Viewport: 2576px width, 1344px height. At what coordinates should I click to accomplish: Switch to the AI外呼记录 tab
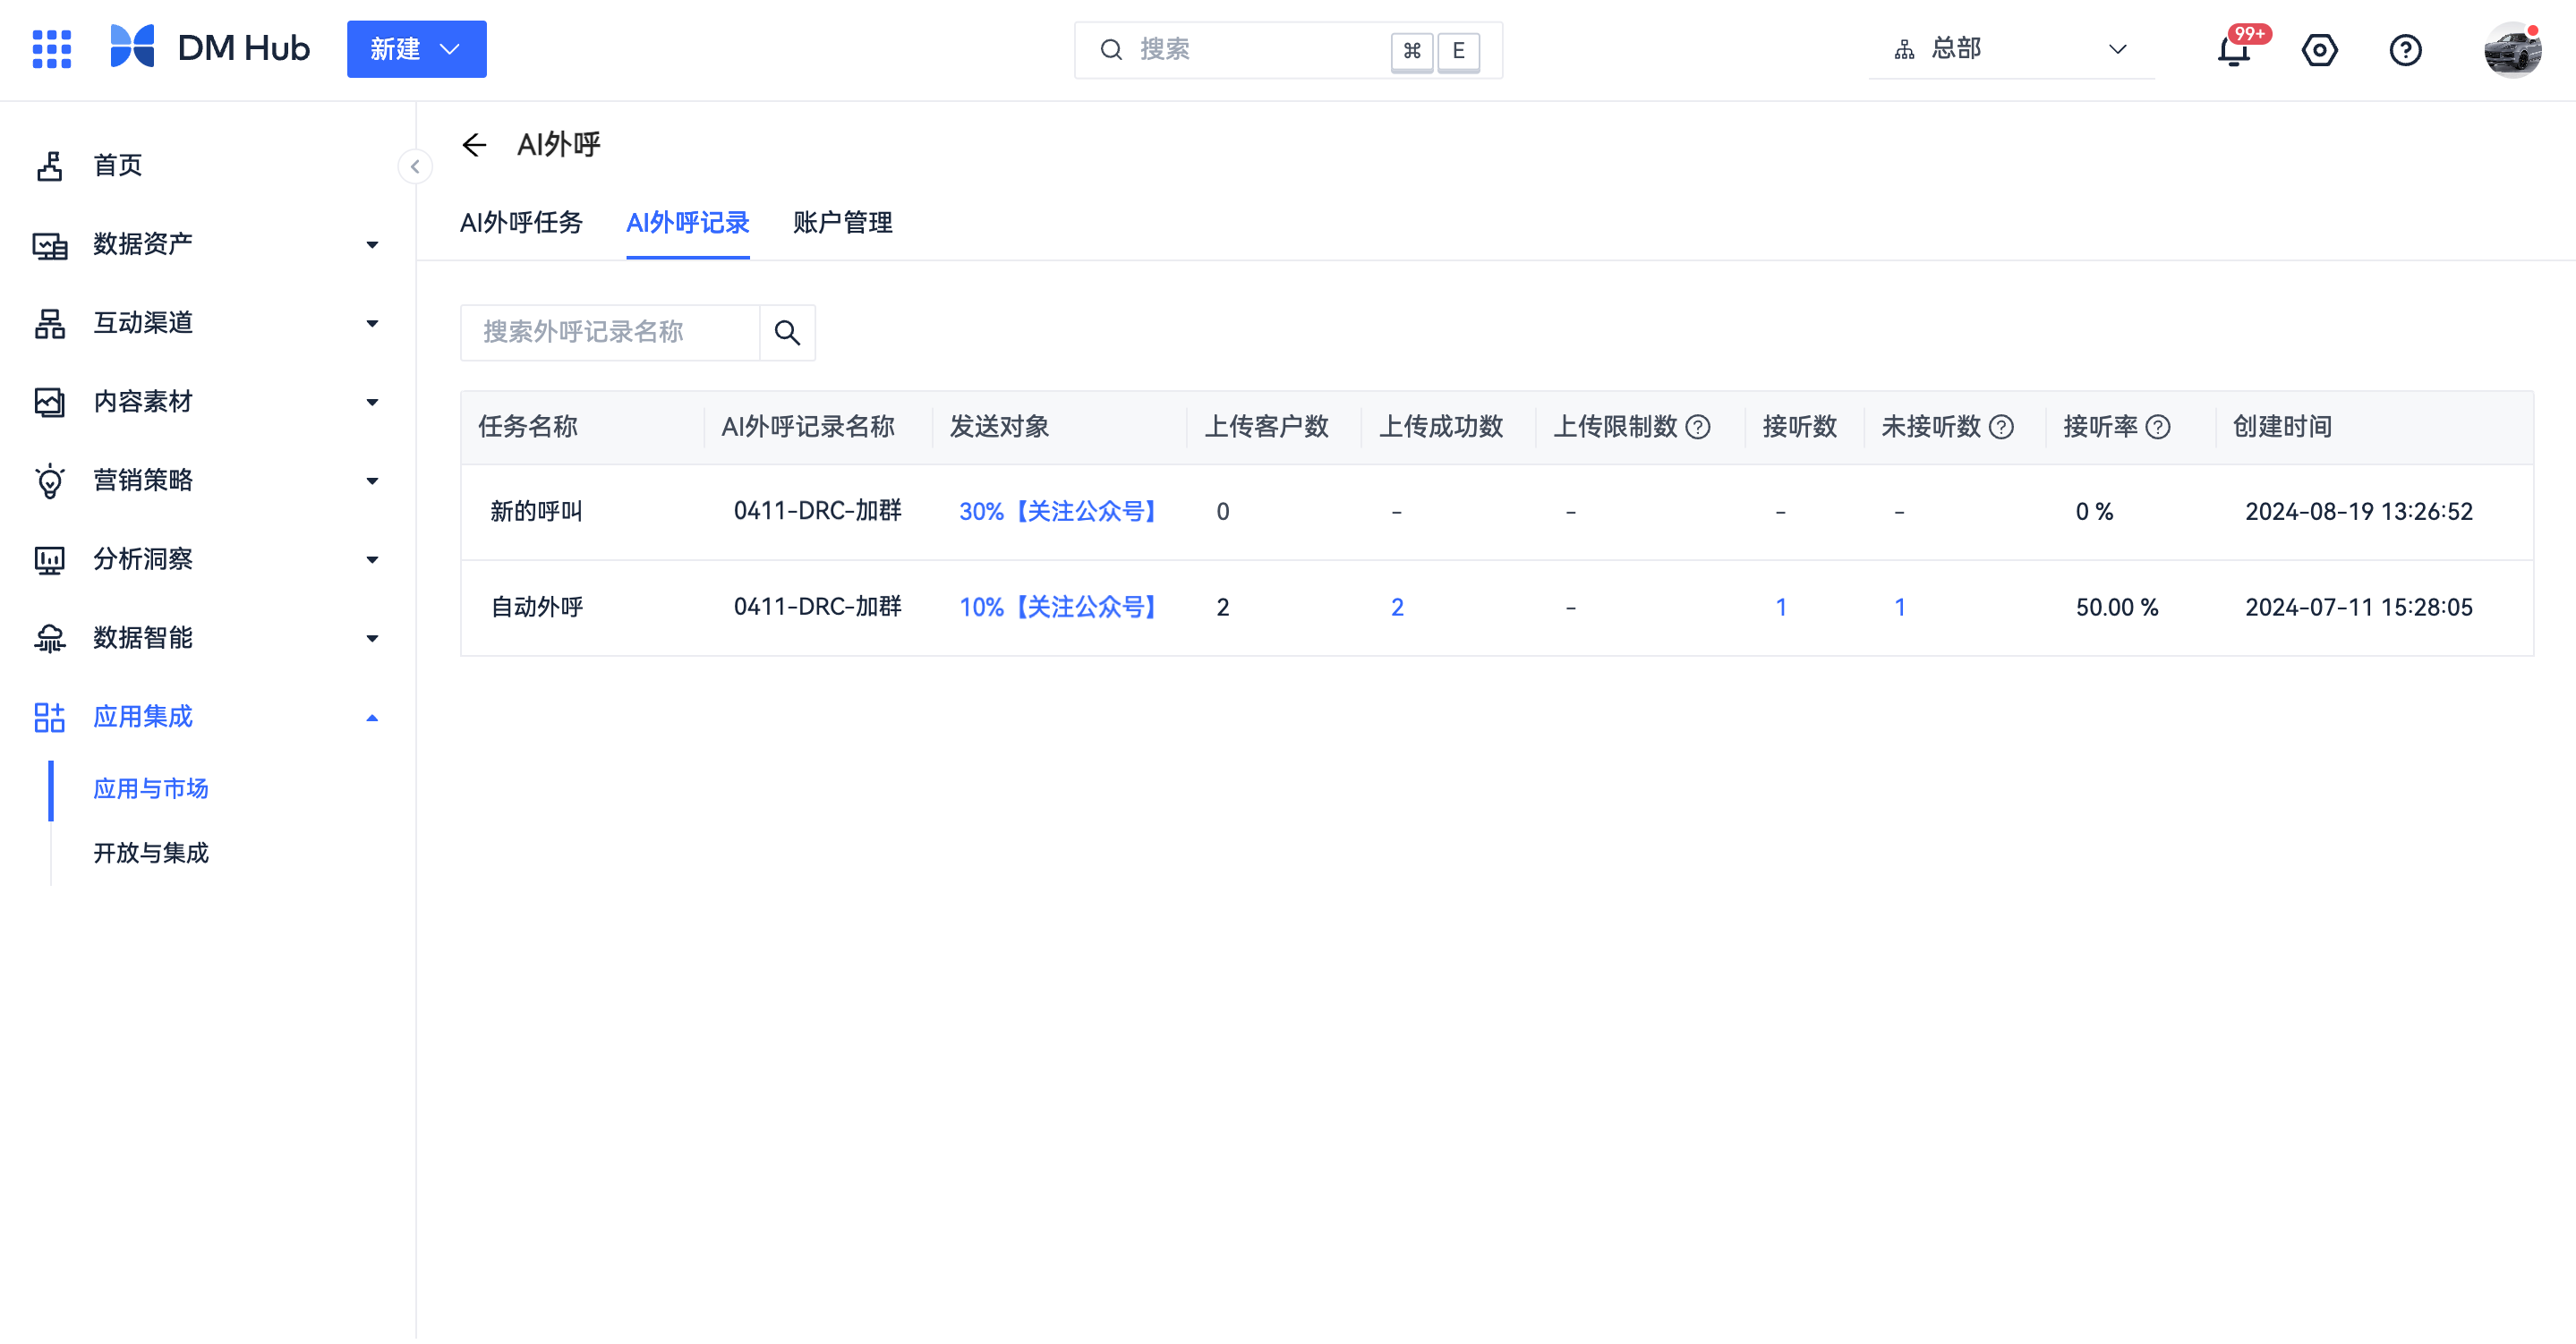tap(688, 222)
